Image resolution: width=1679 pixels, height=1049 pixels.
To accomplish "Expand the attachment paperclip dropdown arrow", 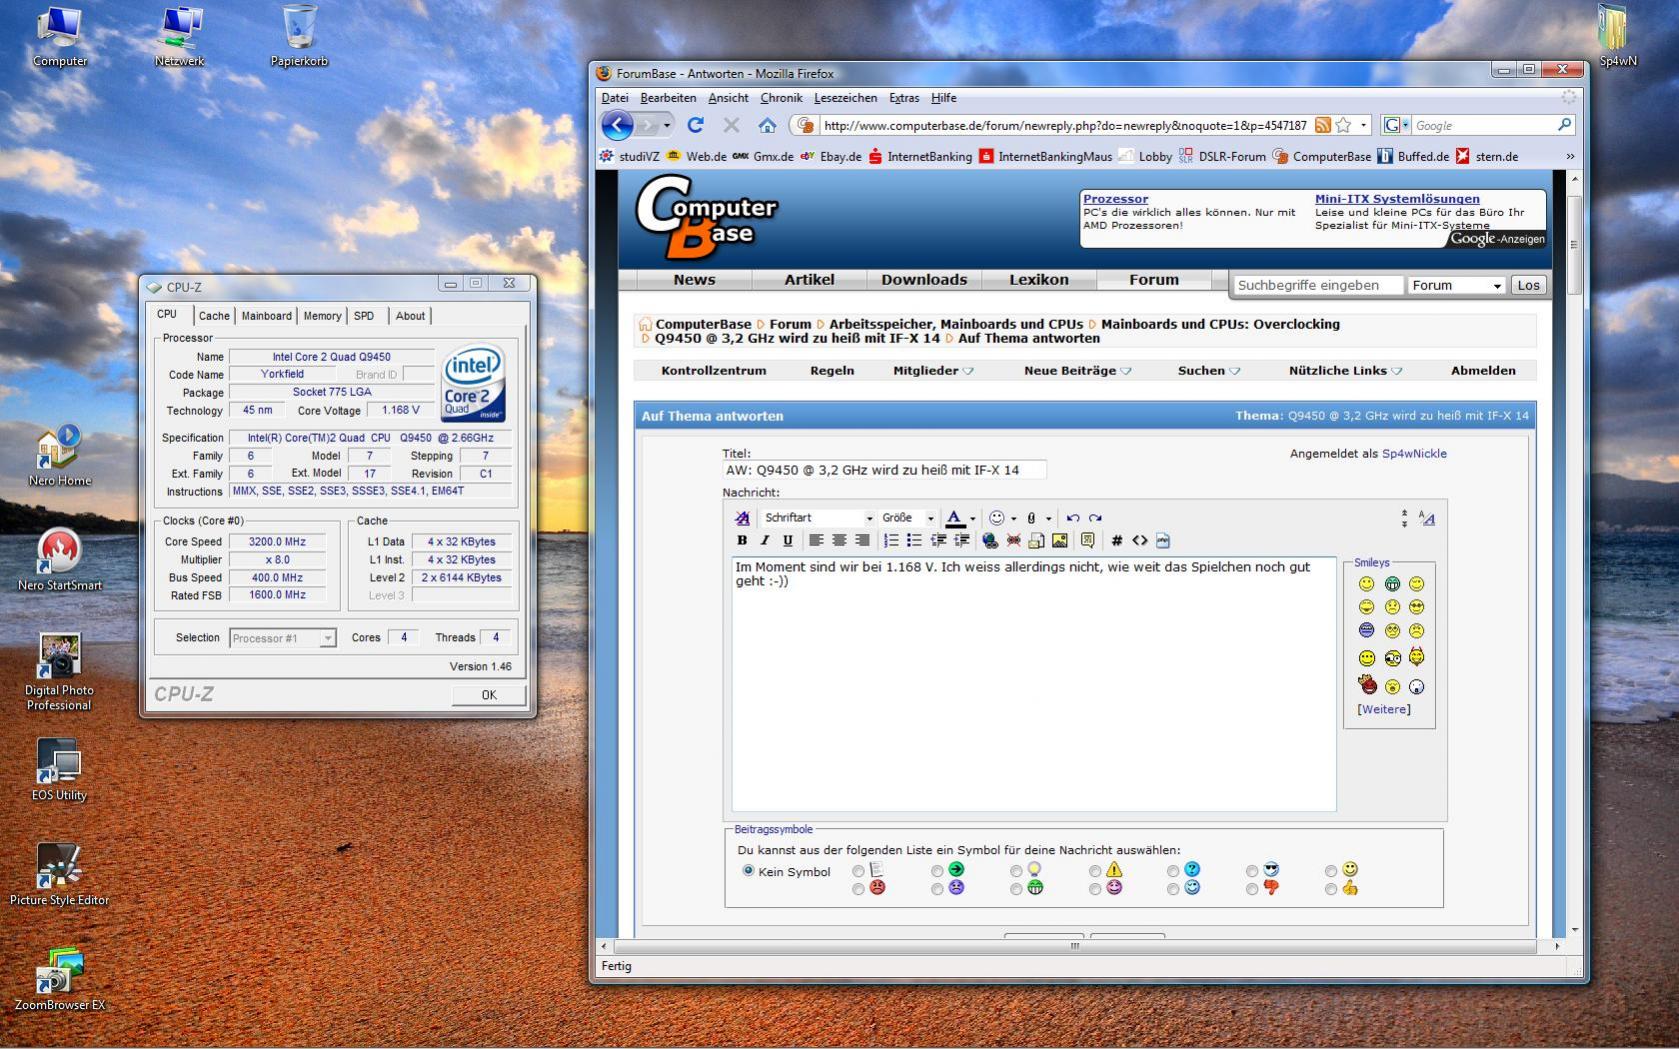I will click(x=1048, y=519).
